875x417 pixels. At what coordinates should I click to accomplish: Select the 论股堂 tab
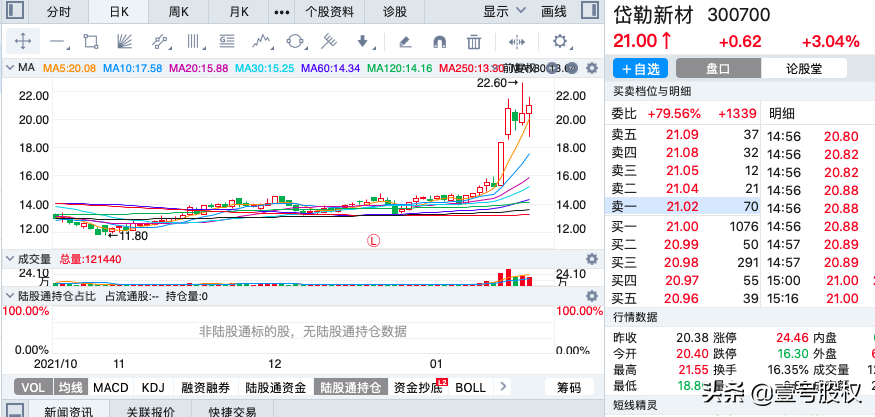[804, 69]
